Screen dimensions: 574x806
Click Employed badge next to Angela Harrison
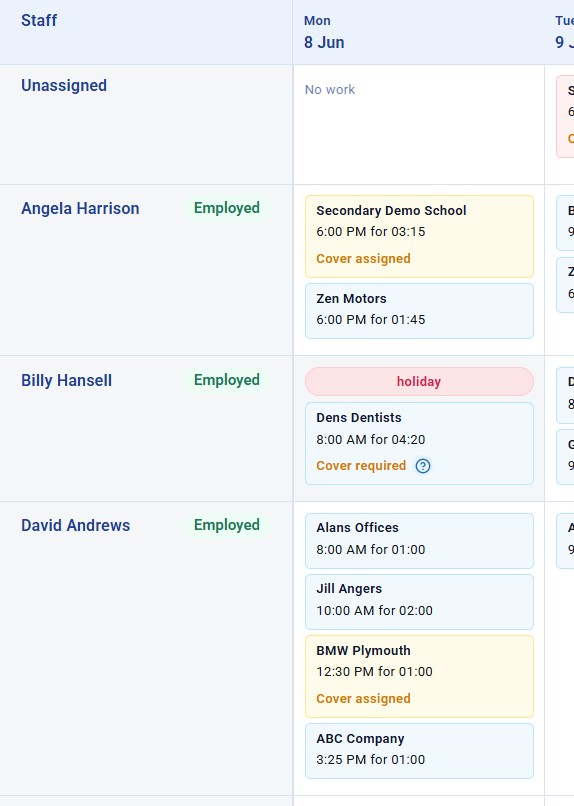227,208
